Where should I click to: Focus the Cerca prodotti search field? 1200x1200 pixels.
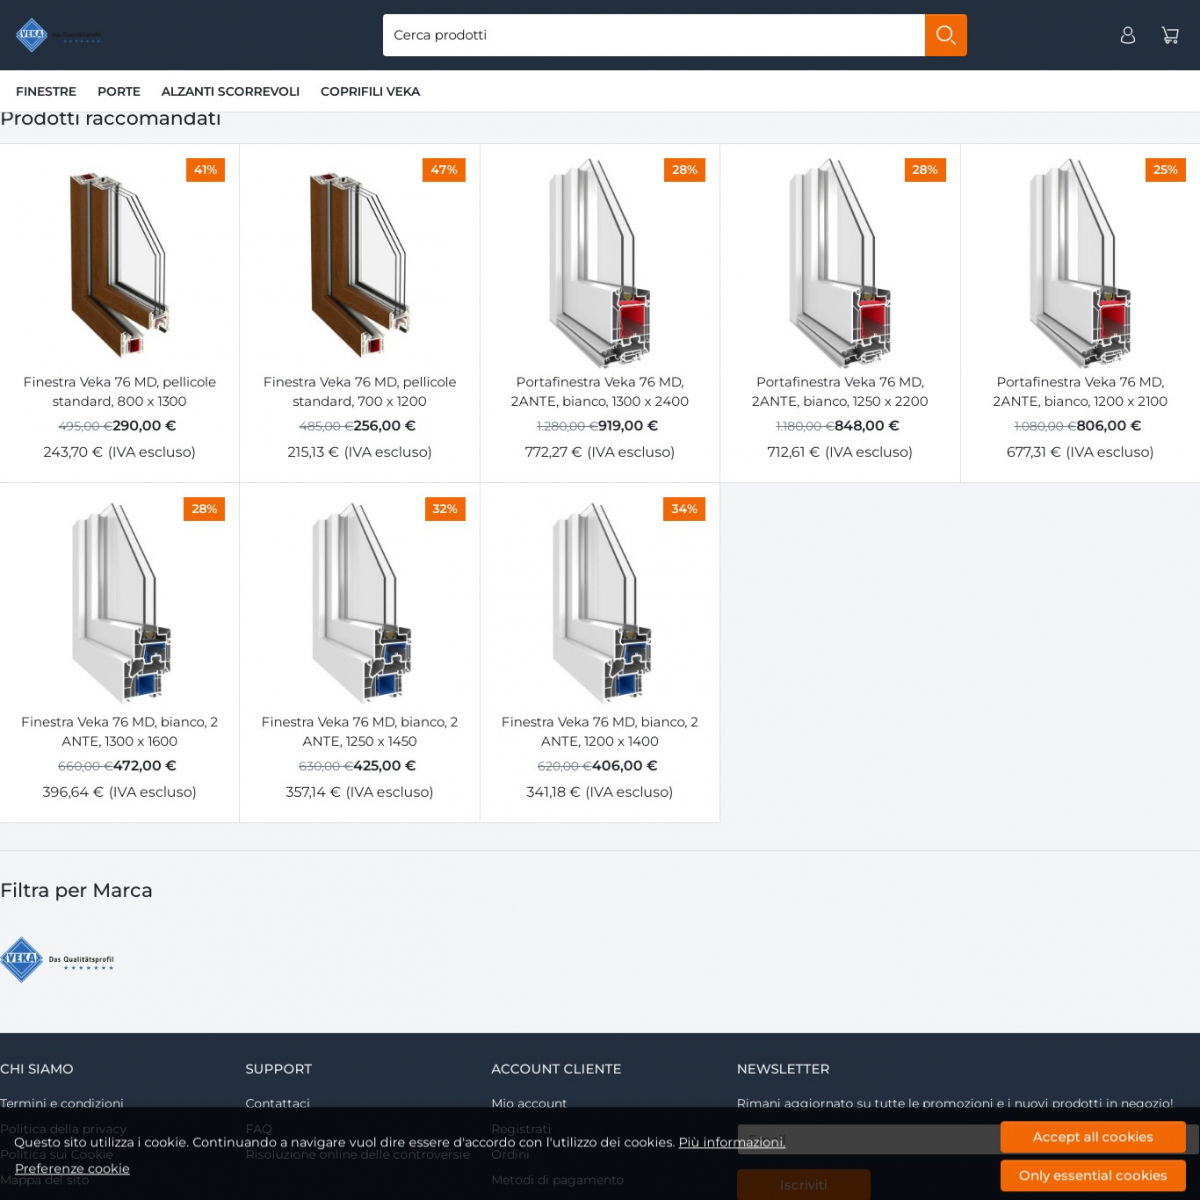tap(654, 35)
